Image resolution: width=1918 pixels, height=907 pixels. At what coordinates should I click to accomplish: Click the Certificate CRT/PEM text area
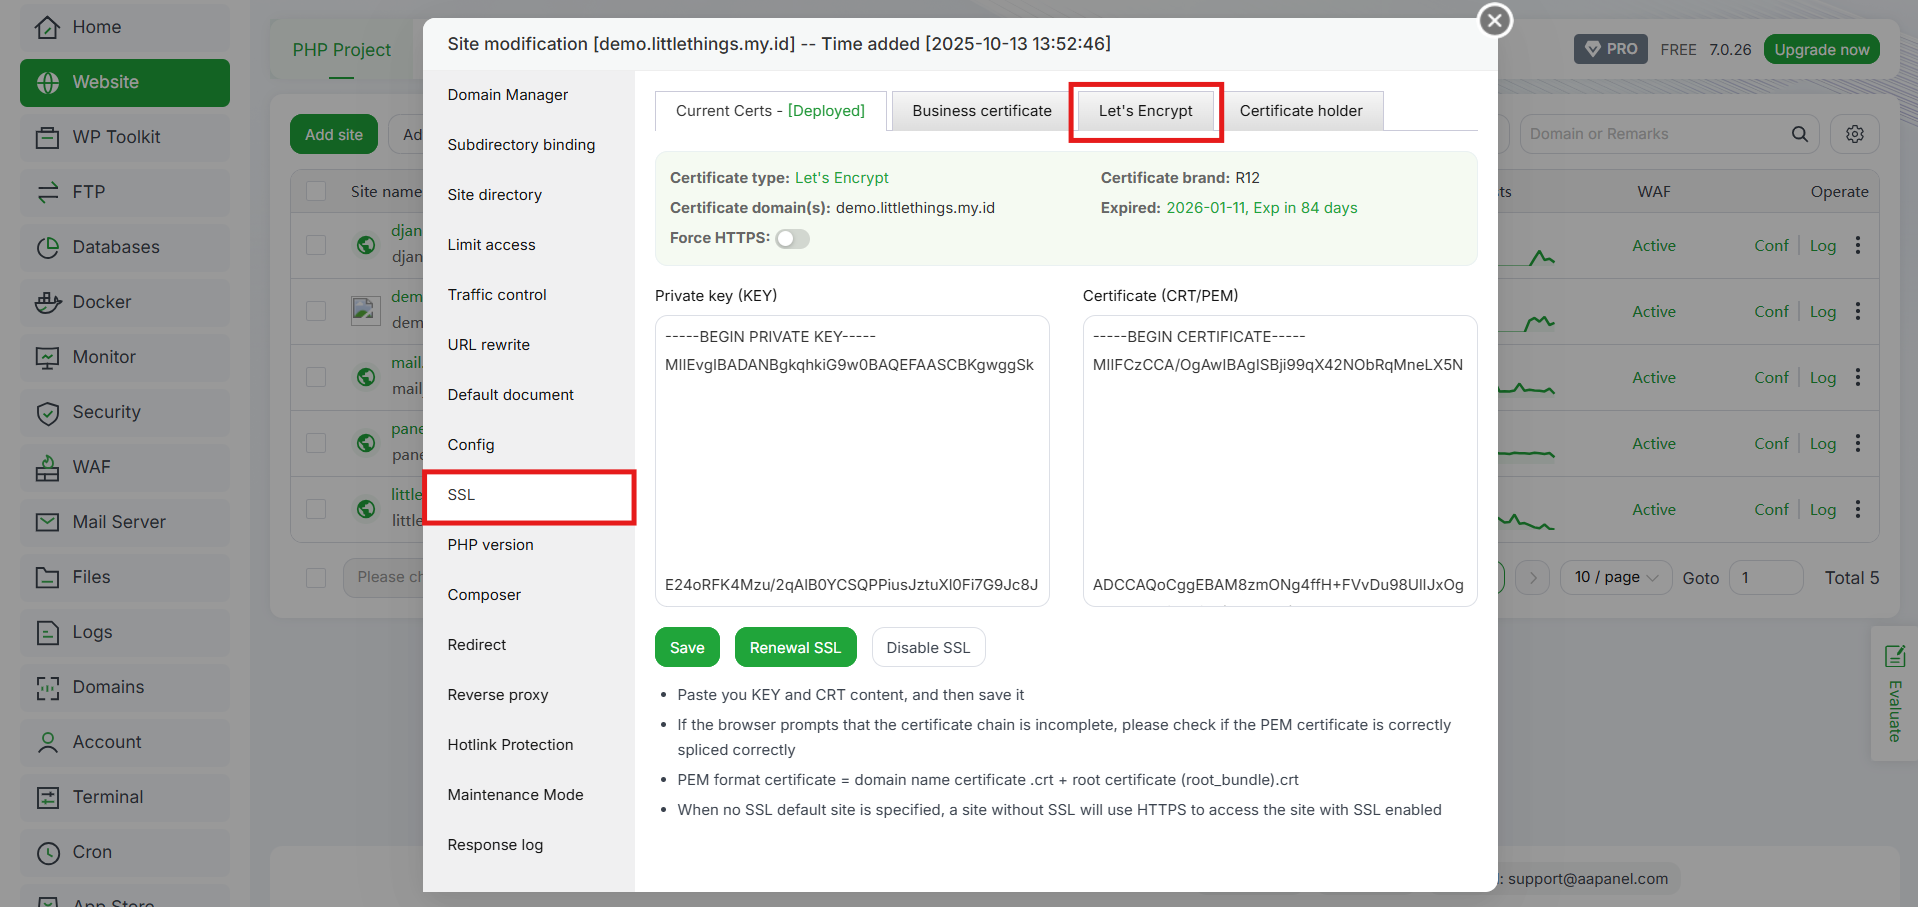pos(1280,461)
